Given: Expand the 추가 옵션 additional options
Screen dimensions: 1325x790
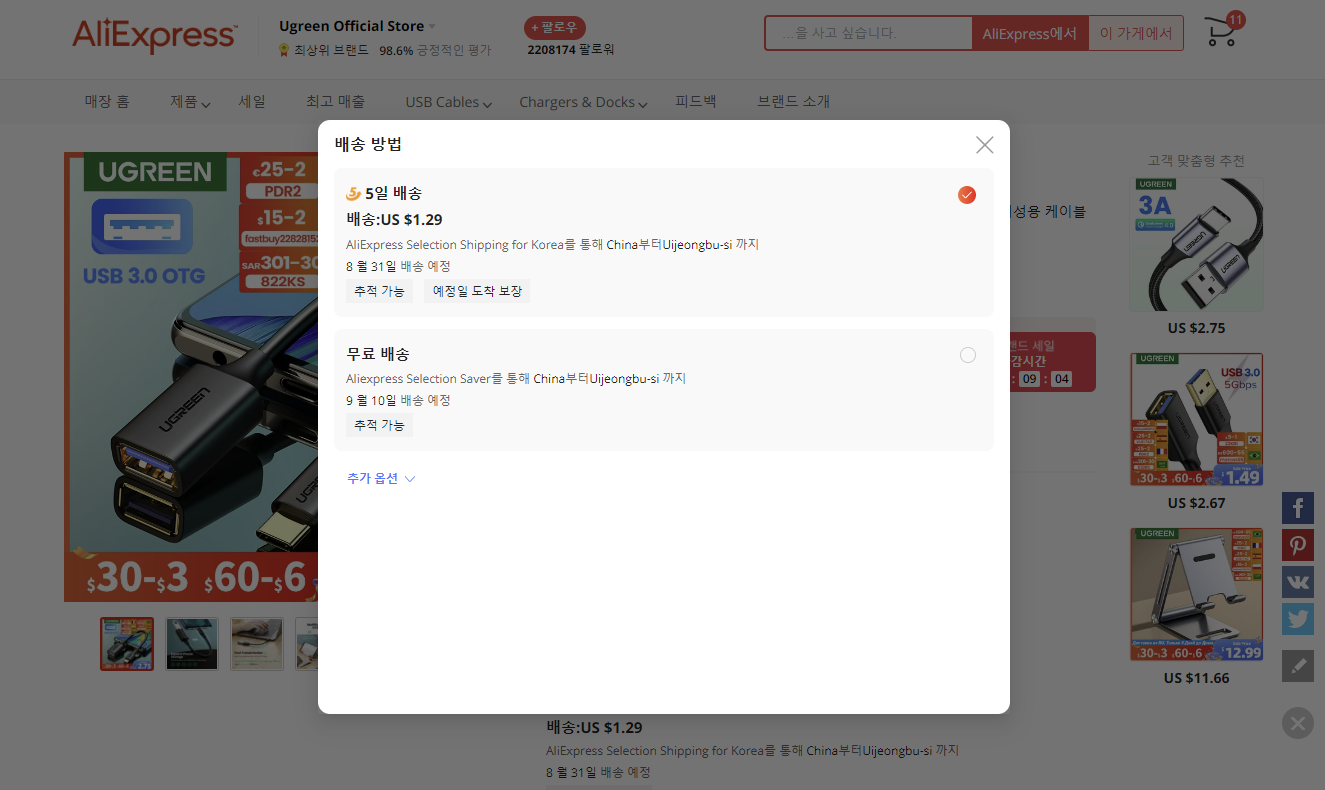Looking at the screenshot, I should tap(381, 478).
